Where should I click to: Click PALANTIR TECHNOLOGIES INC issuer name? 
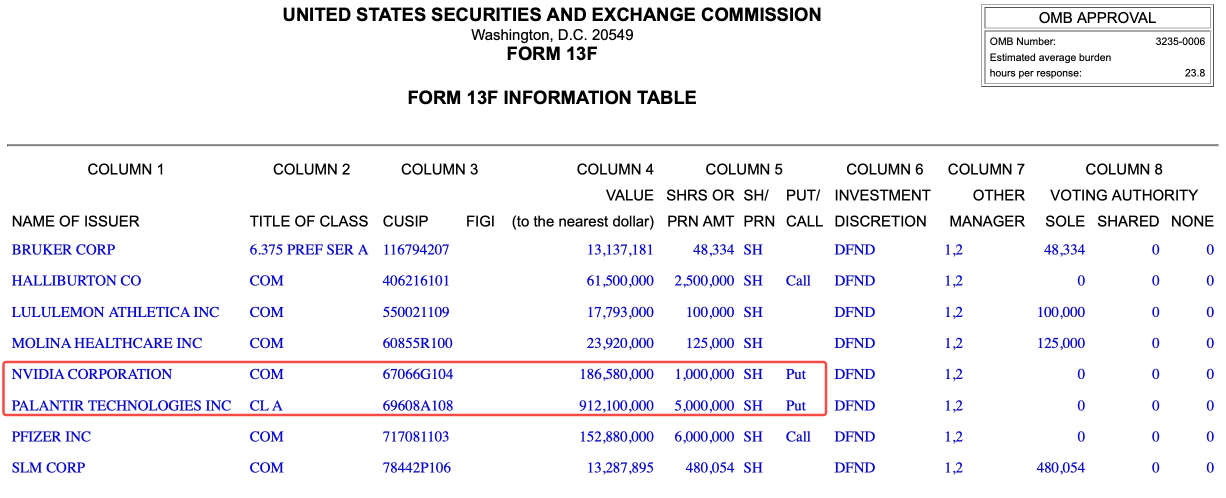pos(121,406)
